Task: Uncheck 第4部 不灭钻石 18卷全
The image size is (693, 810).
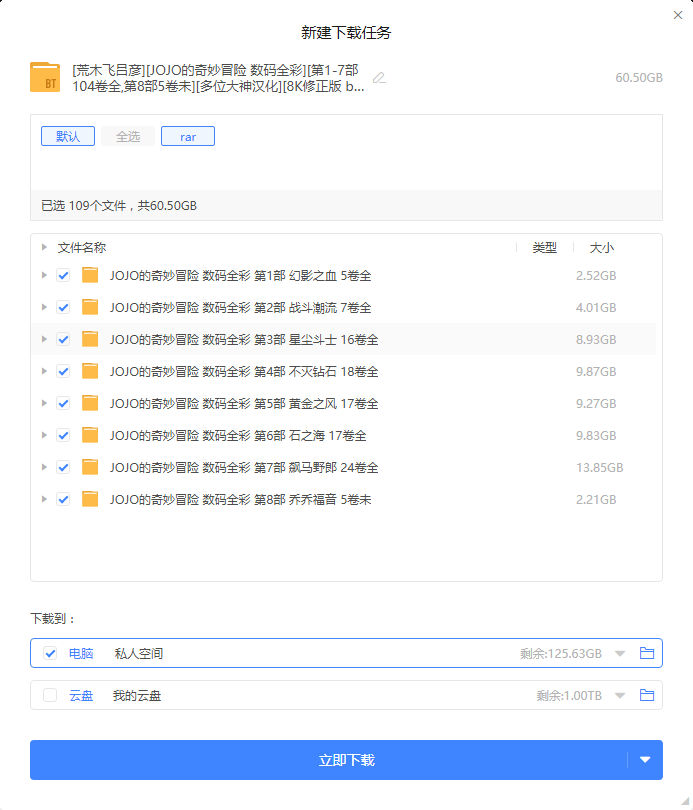Action: point(64,371)
